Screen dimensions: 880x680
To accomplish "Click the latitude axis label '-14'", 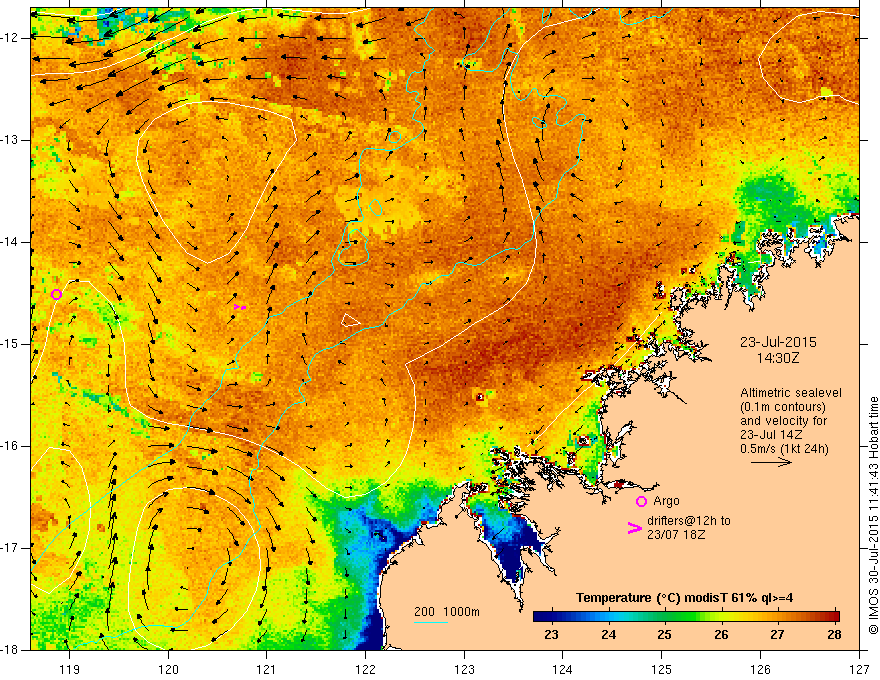I will tap(11, 242).
